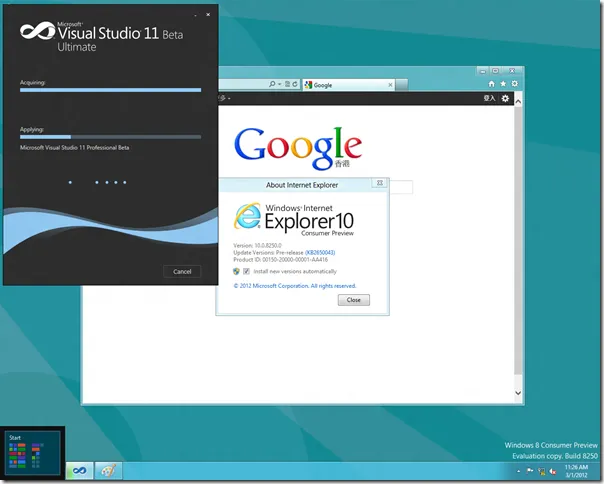Click the Visual Studio setup taskbar icon
The height and width of the screenshot is (484, 604).
(x=80, y=471)
